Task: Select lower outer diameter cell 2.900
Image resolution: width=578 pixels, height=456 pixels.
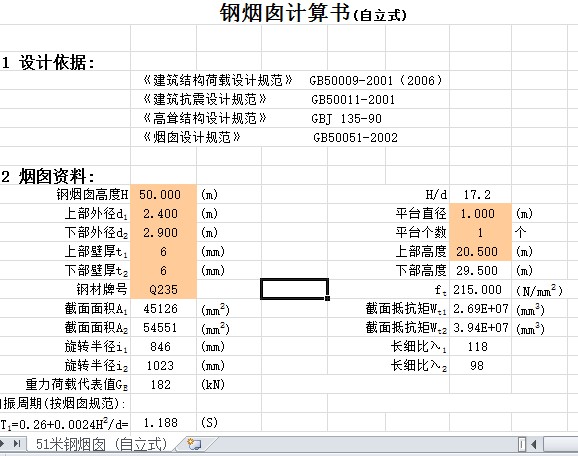Action: click(163, 233)
